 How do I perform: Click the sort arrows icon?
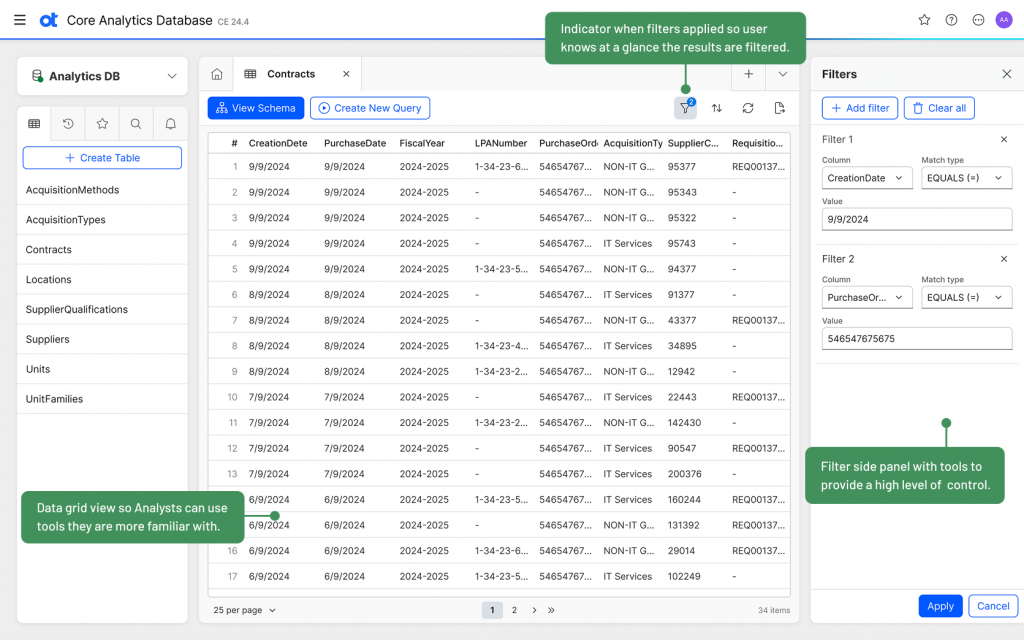717,108
